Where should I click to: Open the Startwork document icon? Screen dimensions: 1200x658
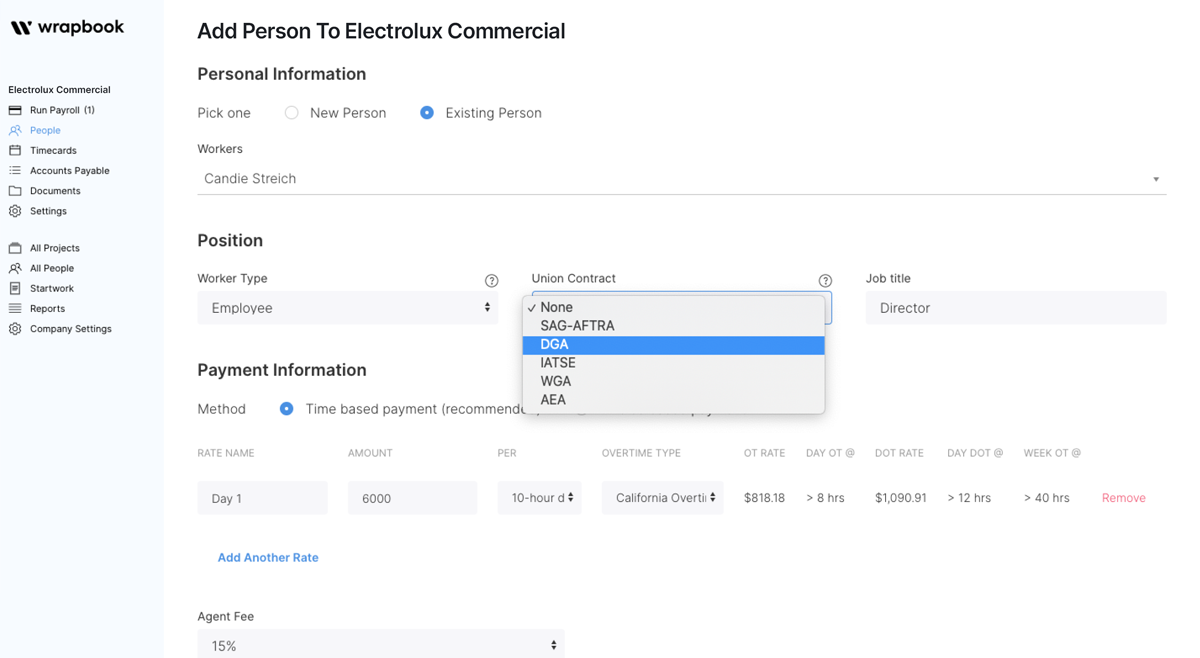click(x=15, y=288)
